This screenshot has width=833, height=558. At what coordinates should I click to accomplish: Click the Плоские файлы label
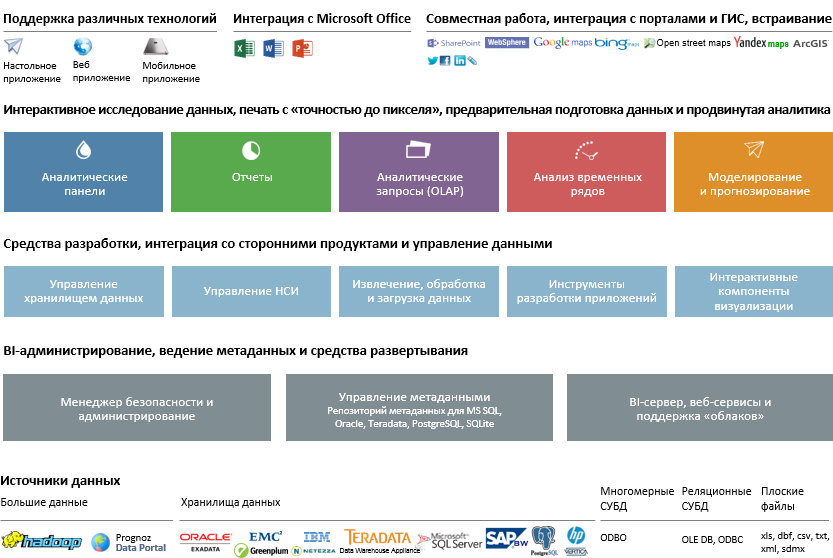(782, 498)
